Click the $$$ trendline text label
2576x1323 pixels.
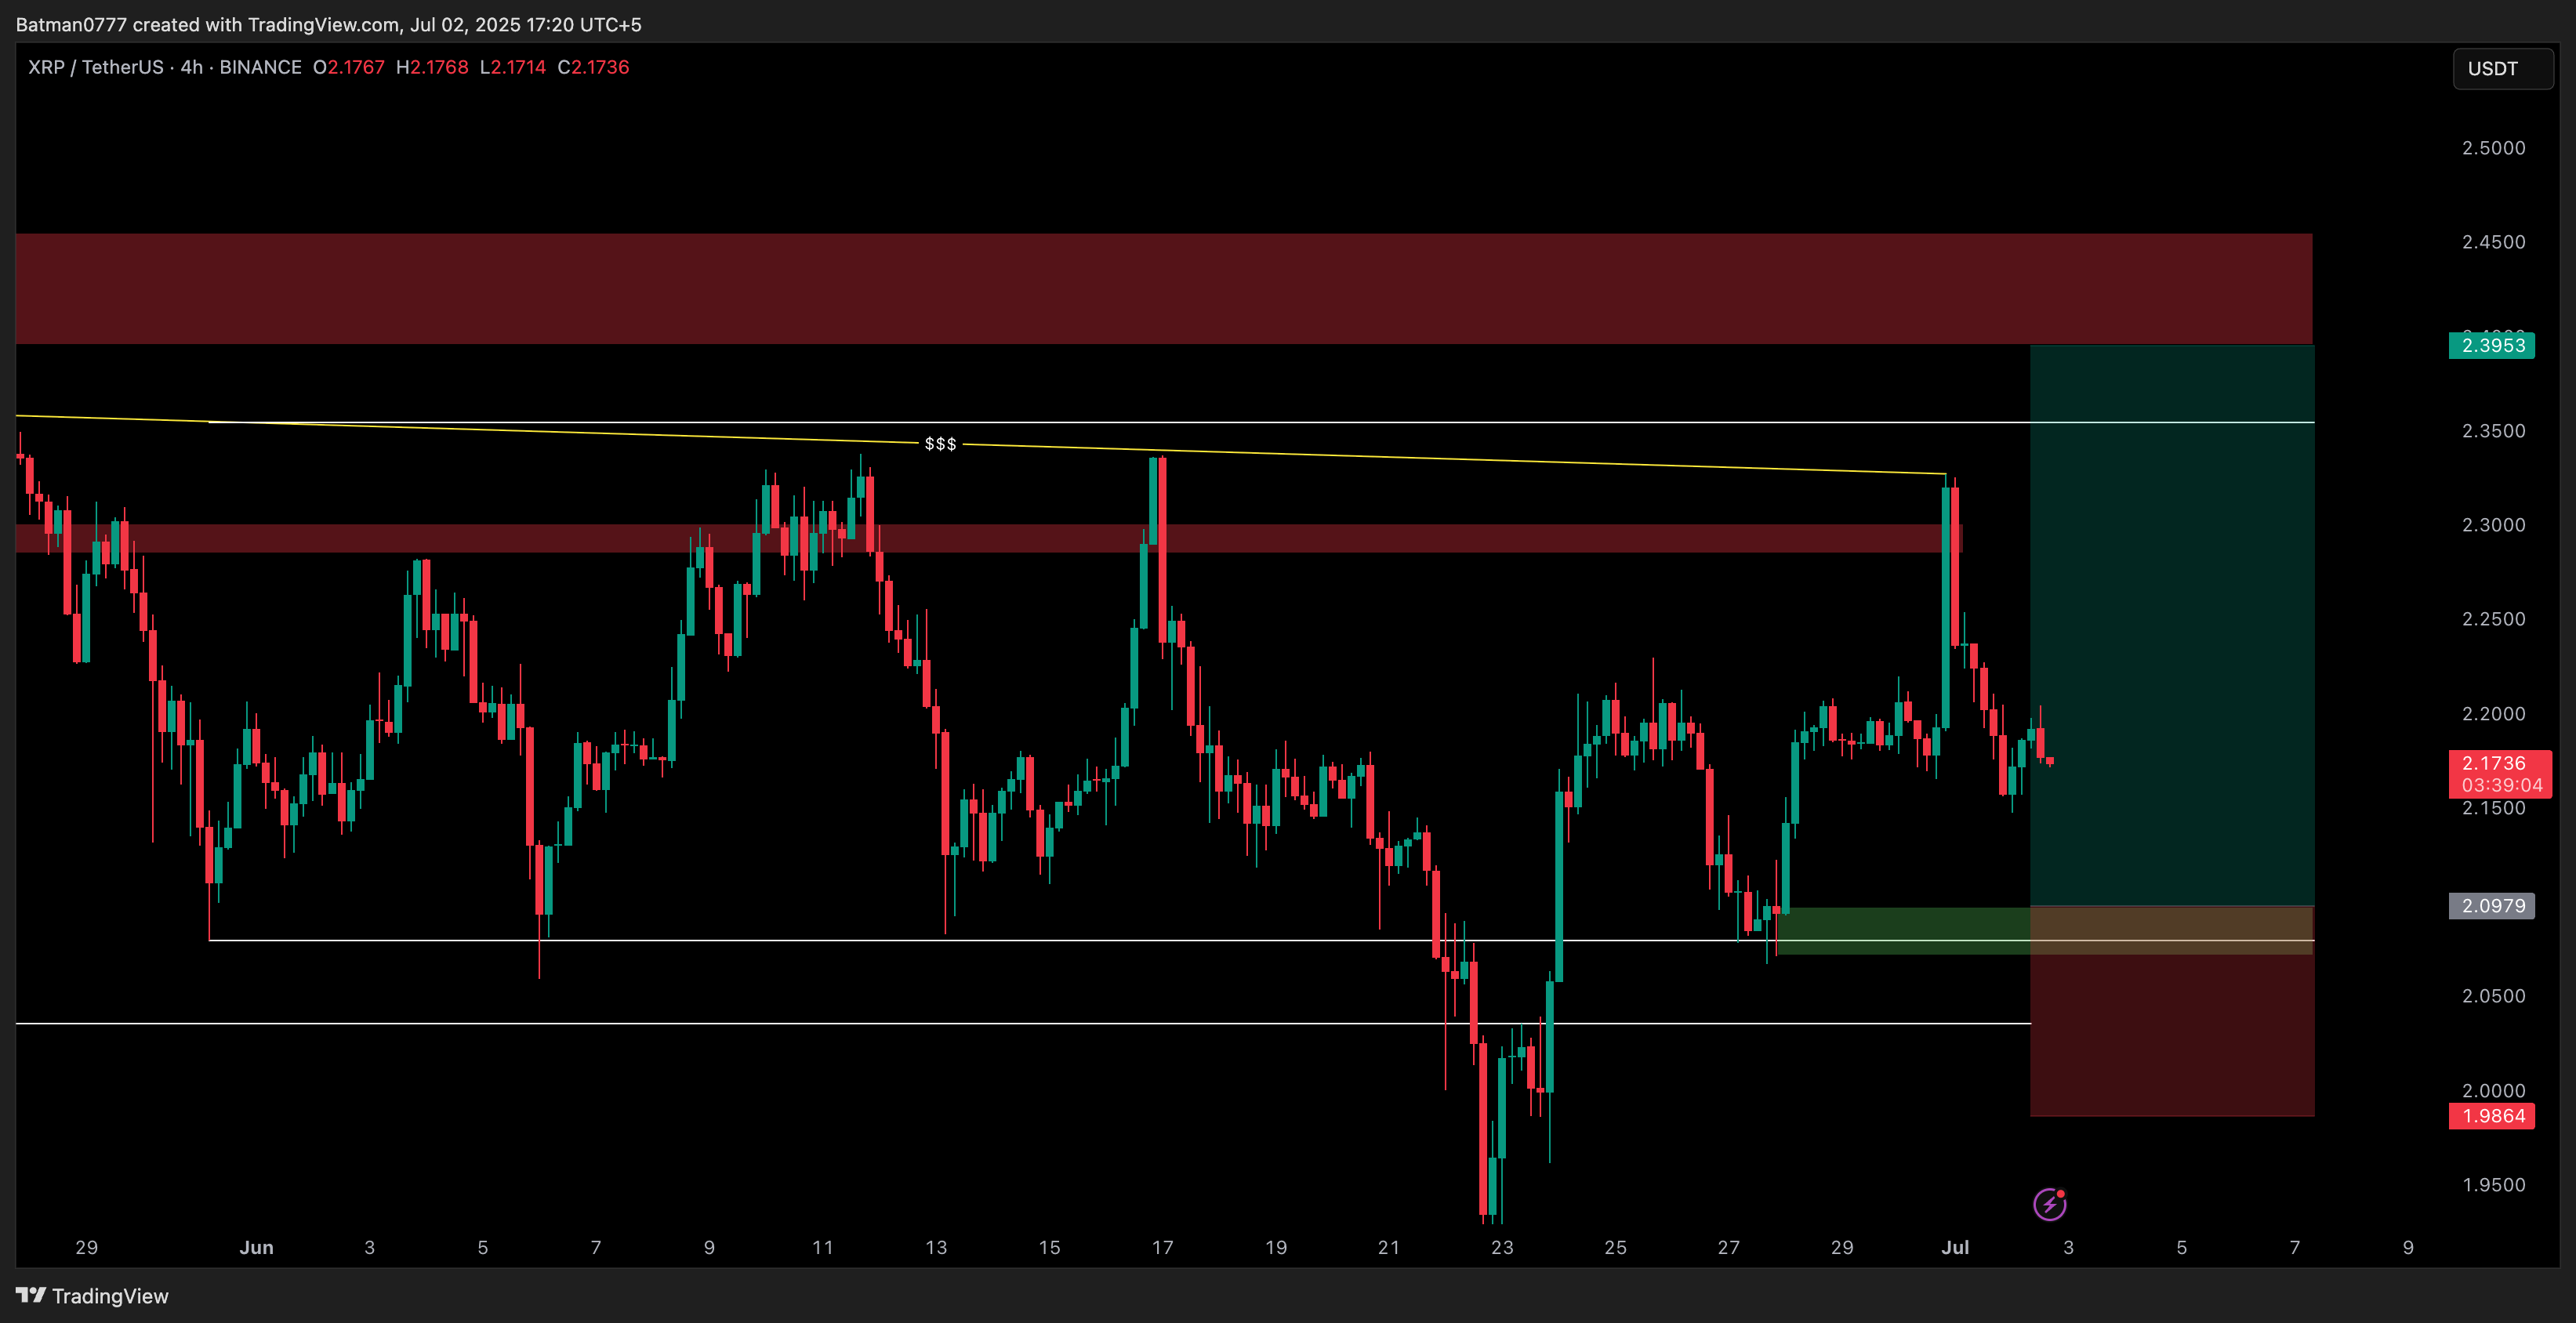940,444
